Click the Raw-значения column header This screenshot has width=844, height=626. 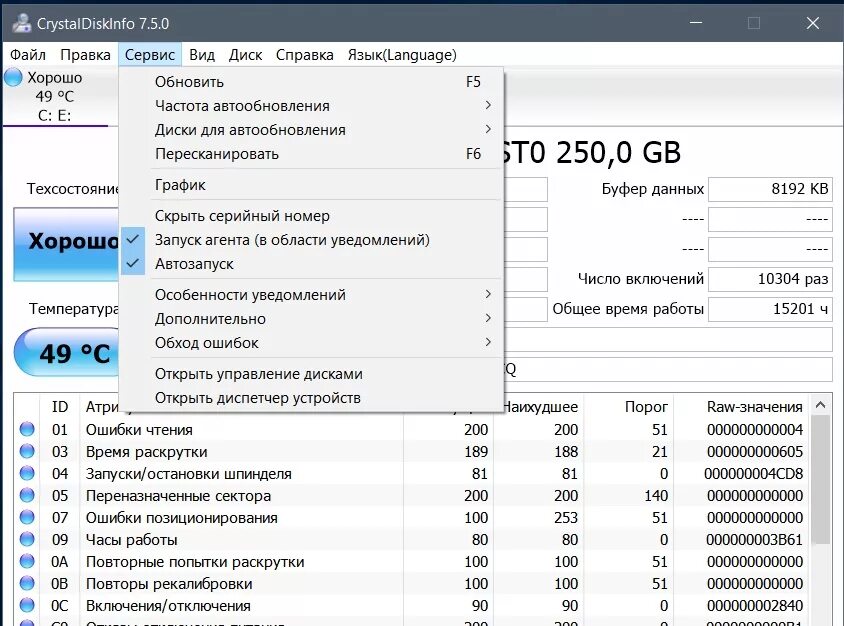tap(754, 407)
